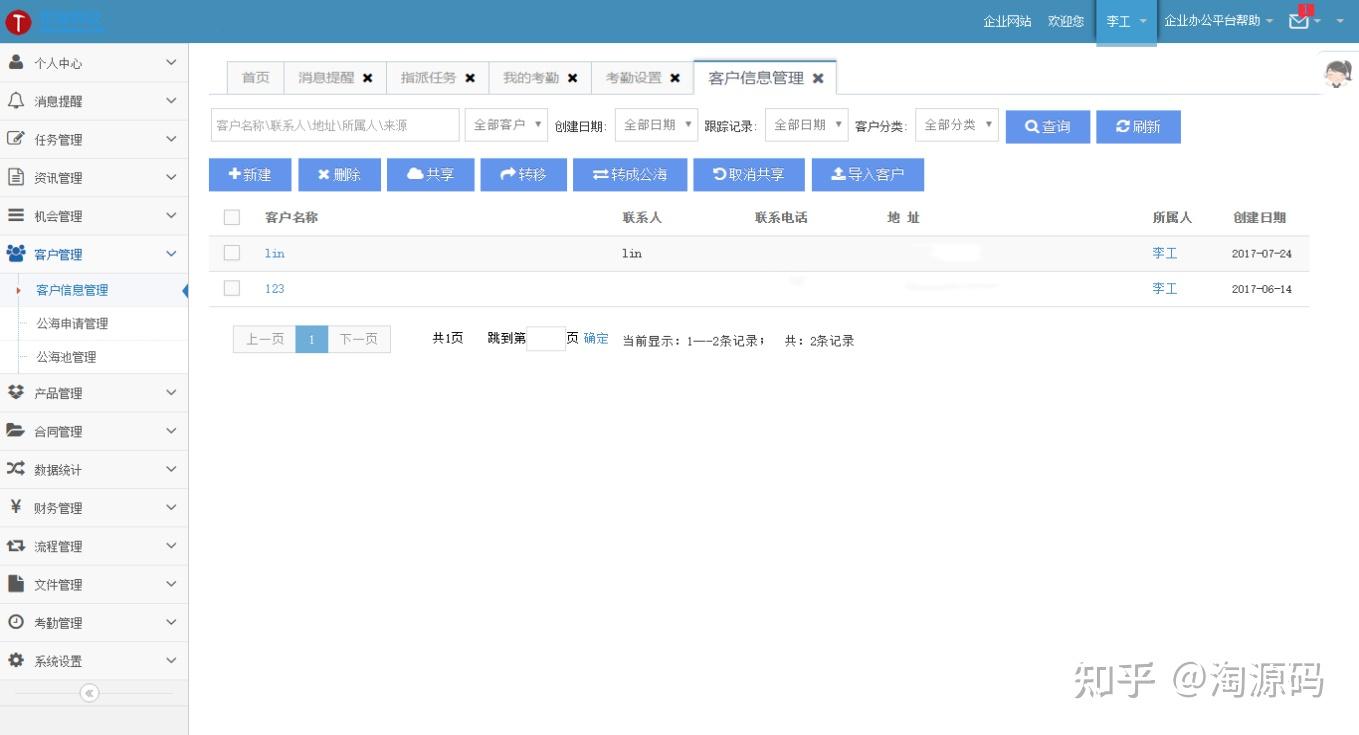Close the 我的考勤 tab
Image resolution: width=1359 pixels, height=735 pixels.
coord(572,78)
